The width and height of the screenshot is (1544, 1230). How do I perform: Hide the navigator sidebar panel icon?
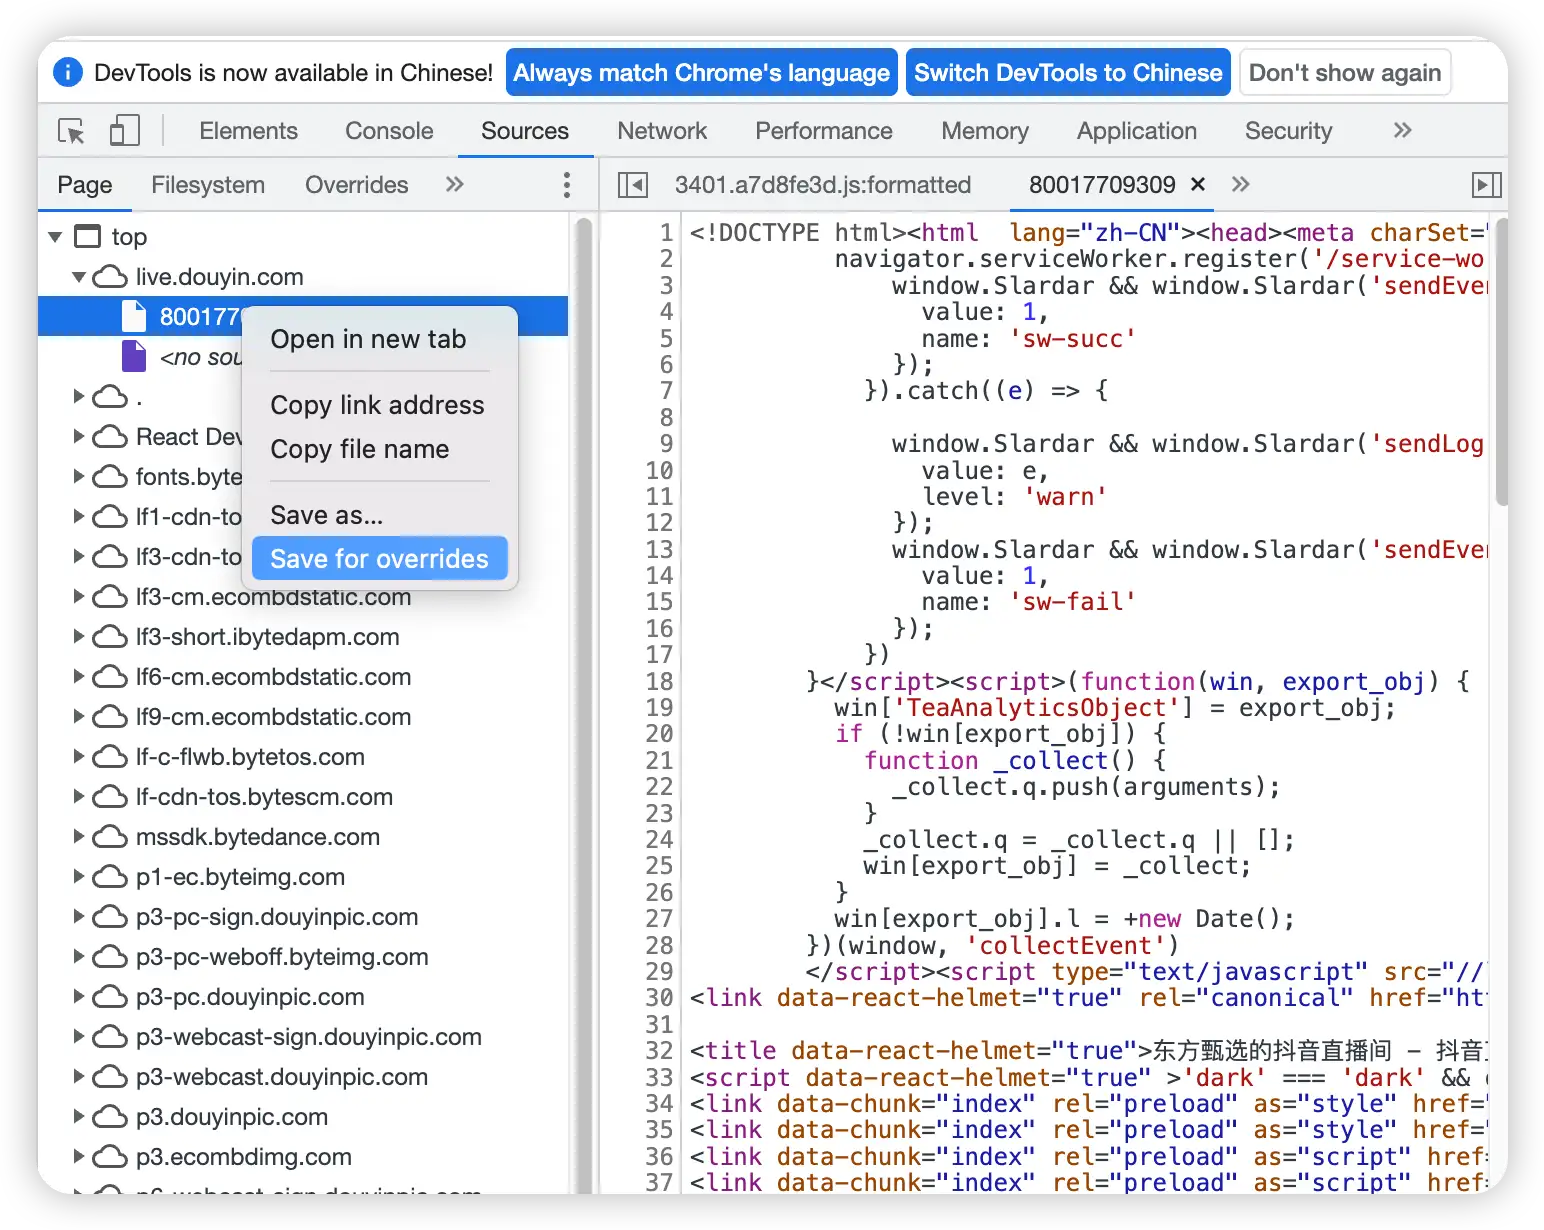[x=633, y=184]
